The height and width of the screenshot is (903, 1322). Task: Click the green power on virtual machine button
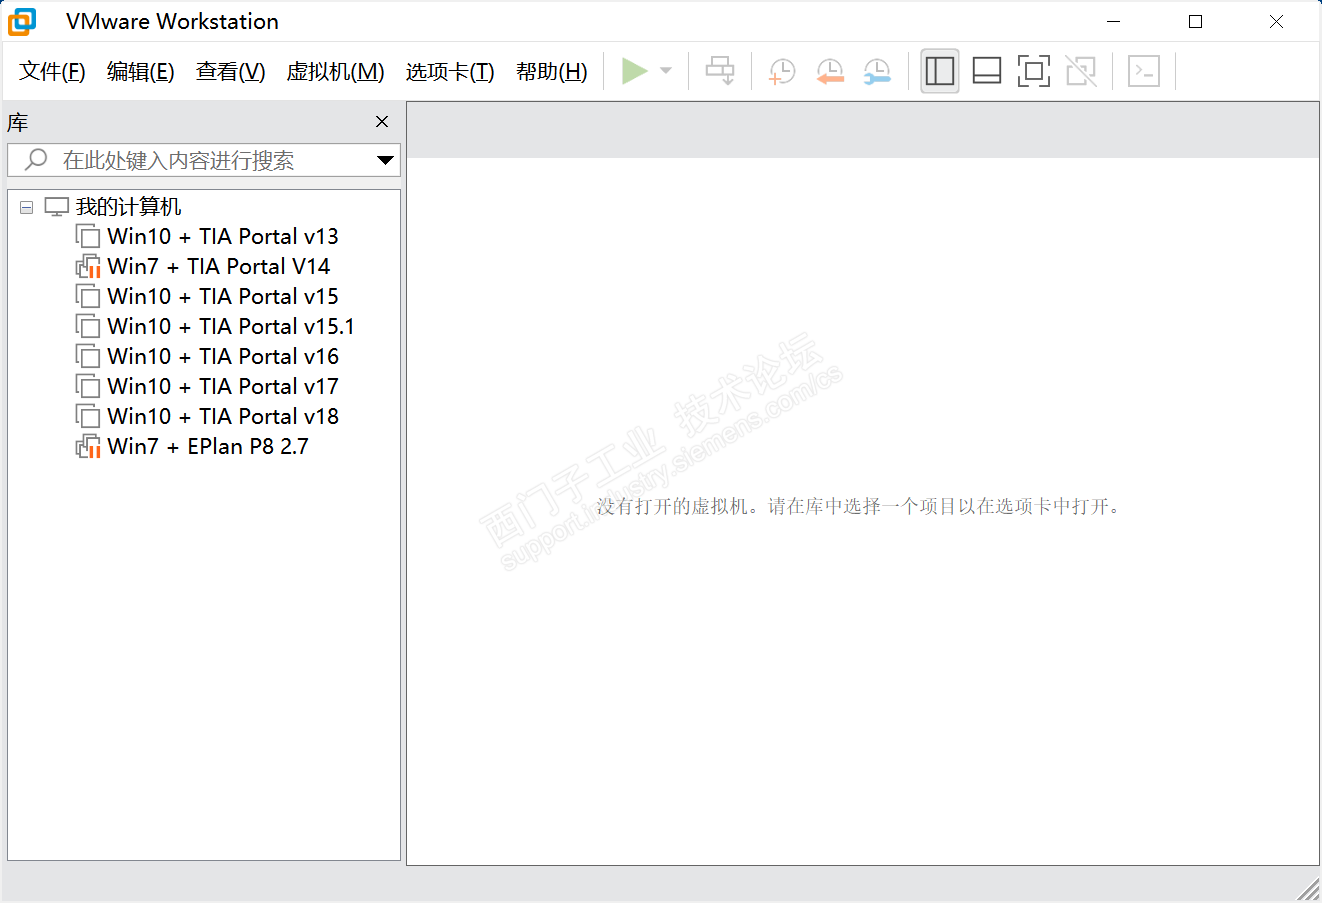point(635,71)
